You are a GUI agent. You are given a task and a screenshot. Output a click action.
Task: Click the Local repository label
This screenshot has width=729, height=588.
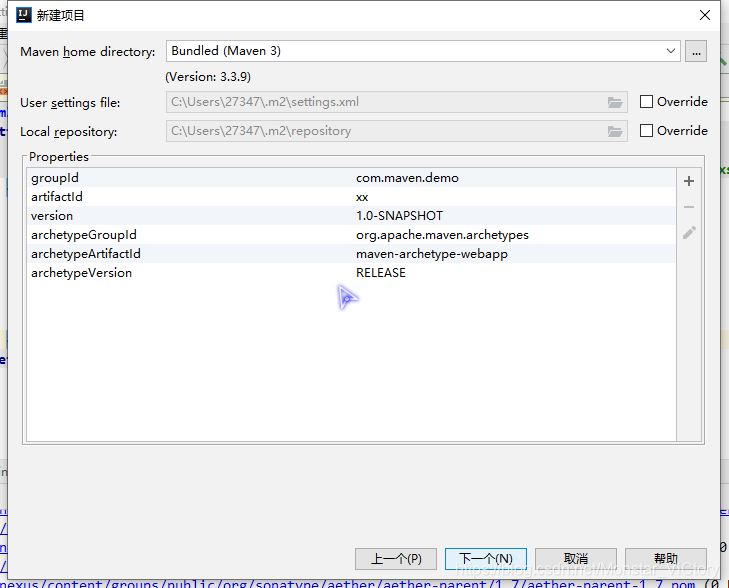point(69,132)
